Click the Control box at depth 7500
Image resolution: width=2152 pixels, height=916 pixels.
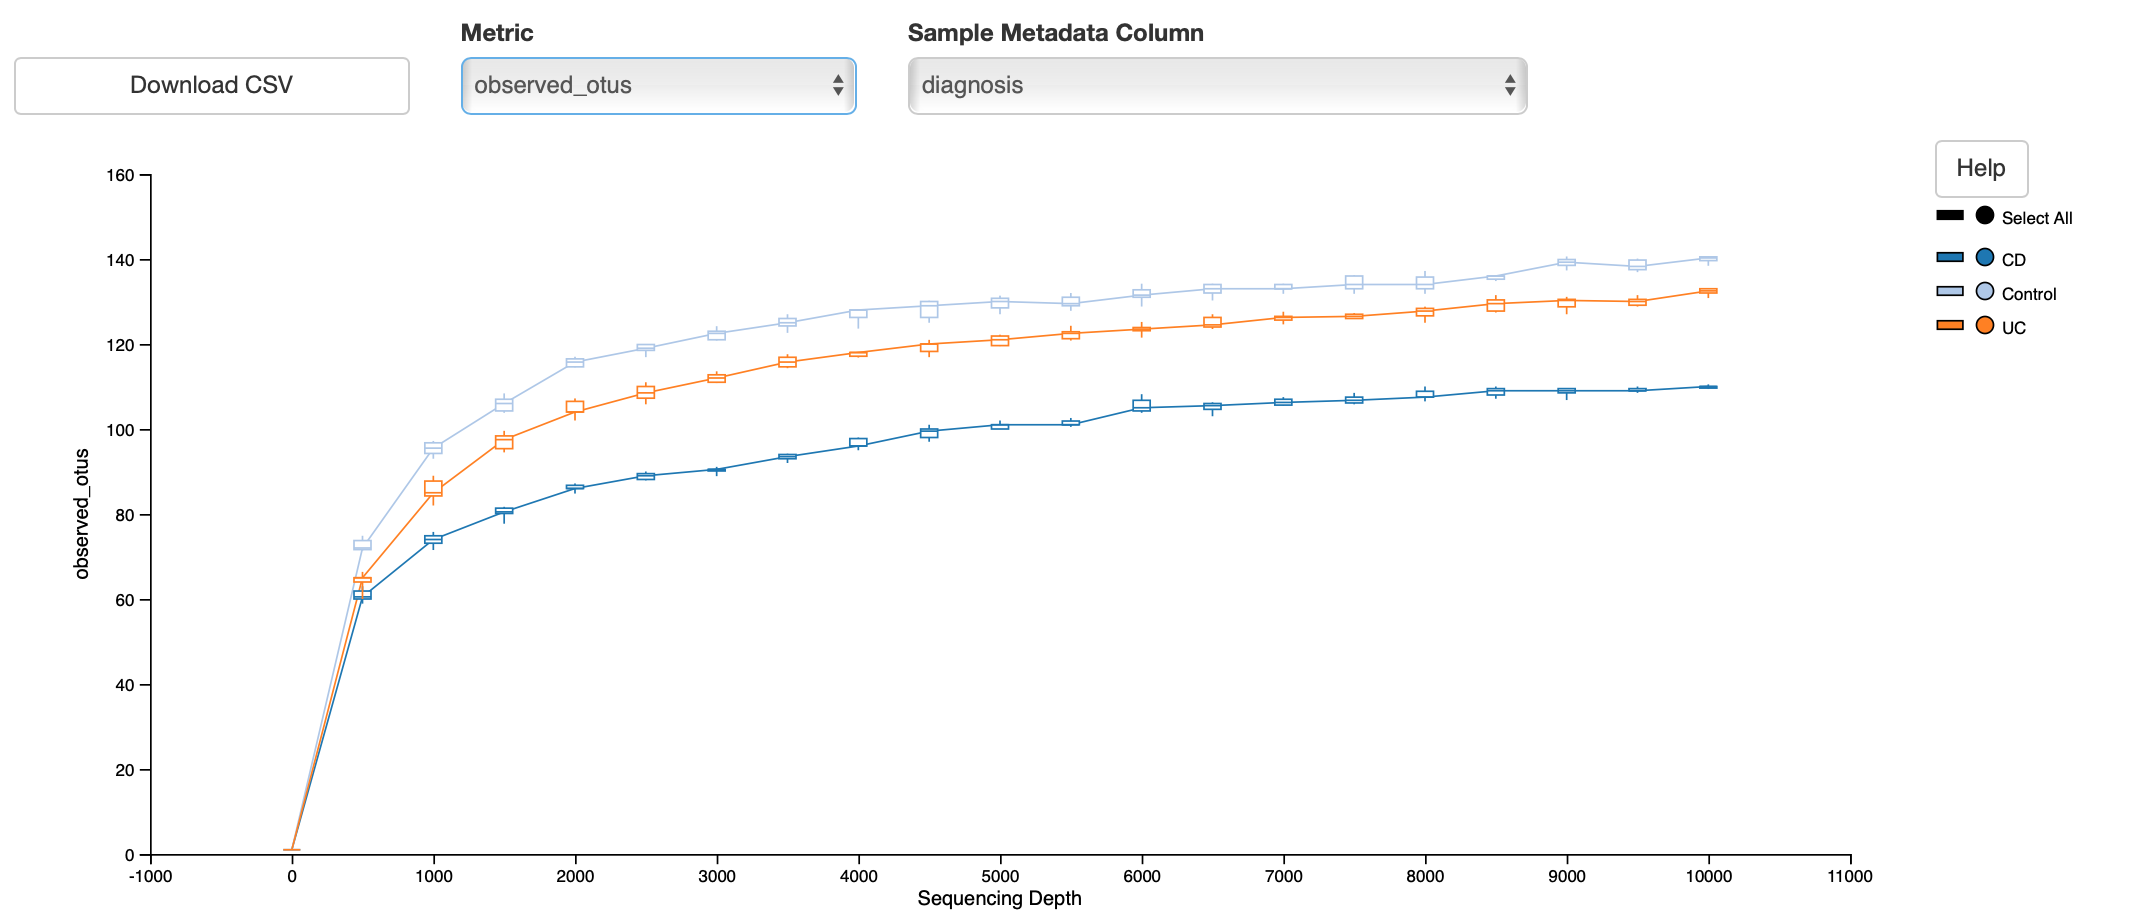point(1354,282)
